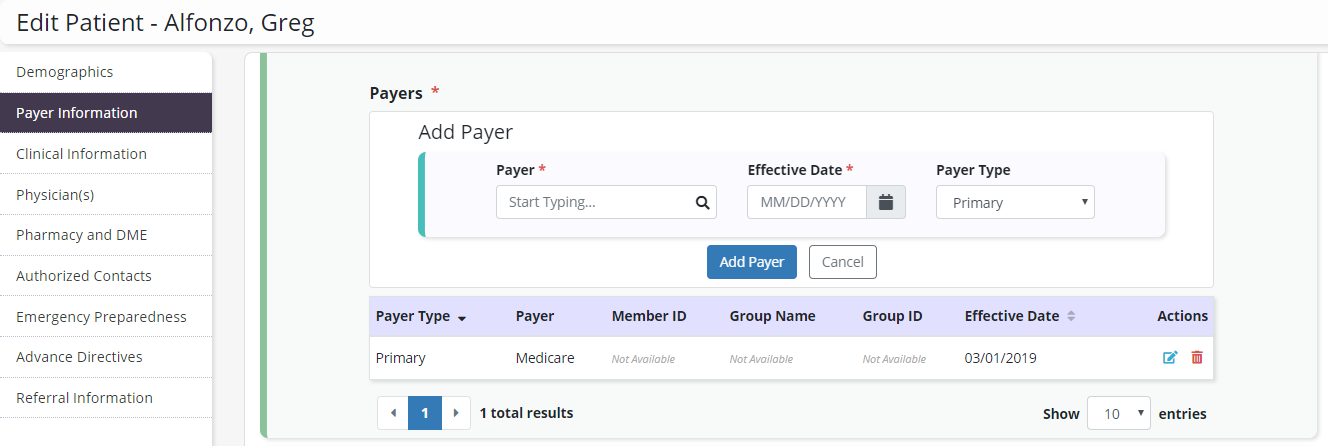Viewport: 1328px width, 446px height.
Task: Go to next results page arrow
Action: [x=456, y=413]
